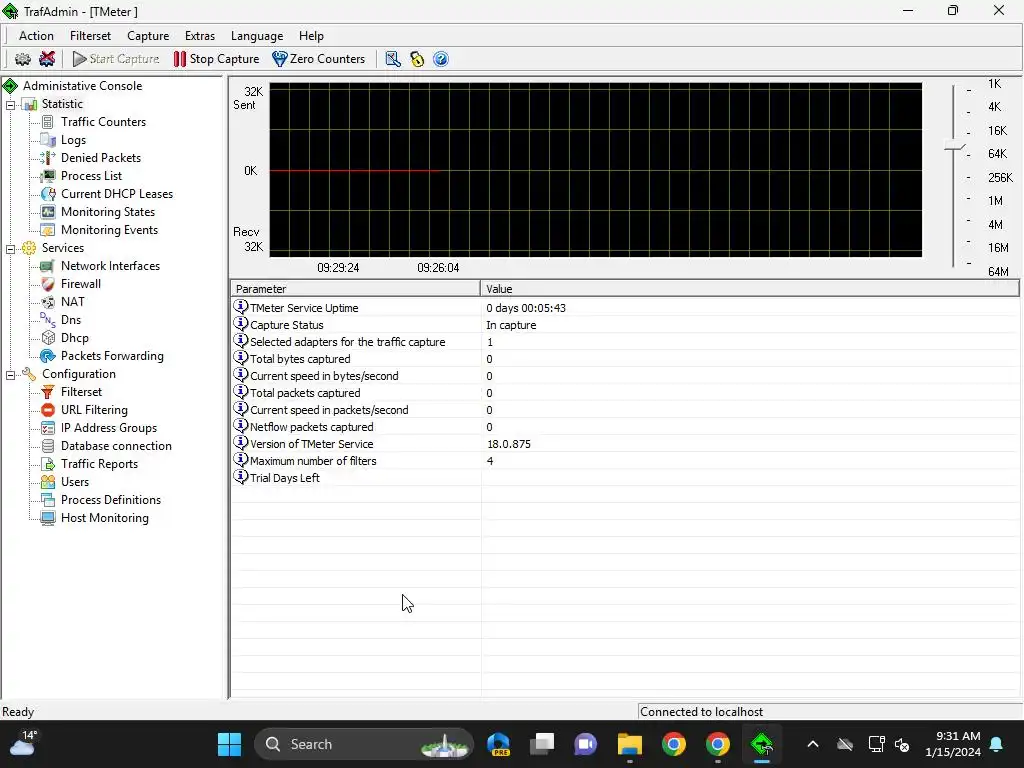Select the Process Definitions icon
1024x768 pixels.
48,500
